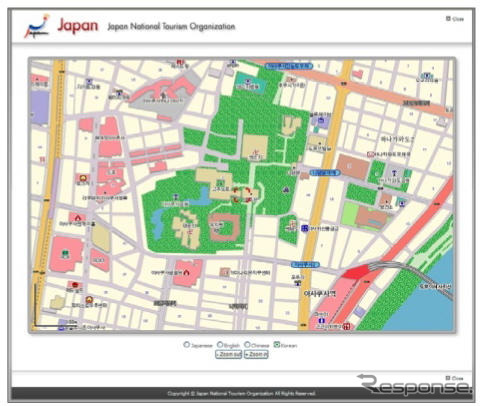Click the blue square icon right of the temple grounds

[304, 228]
